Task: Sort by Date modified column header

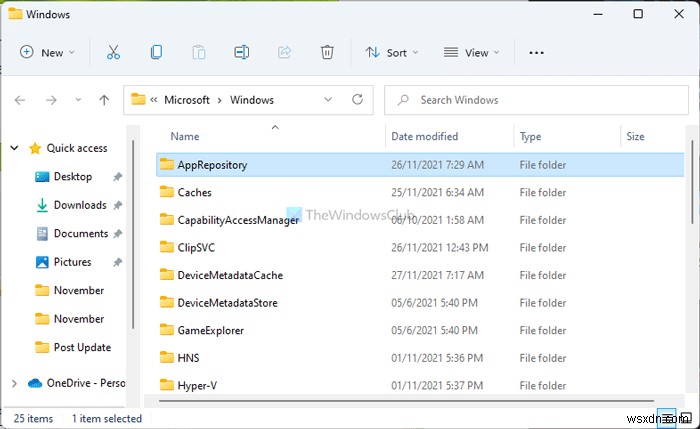Action: coord(425,136)
